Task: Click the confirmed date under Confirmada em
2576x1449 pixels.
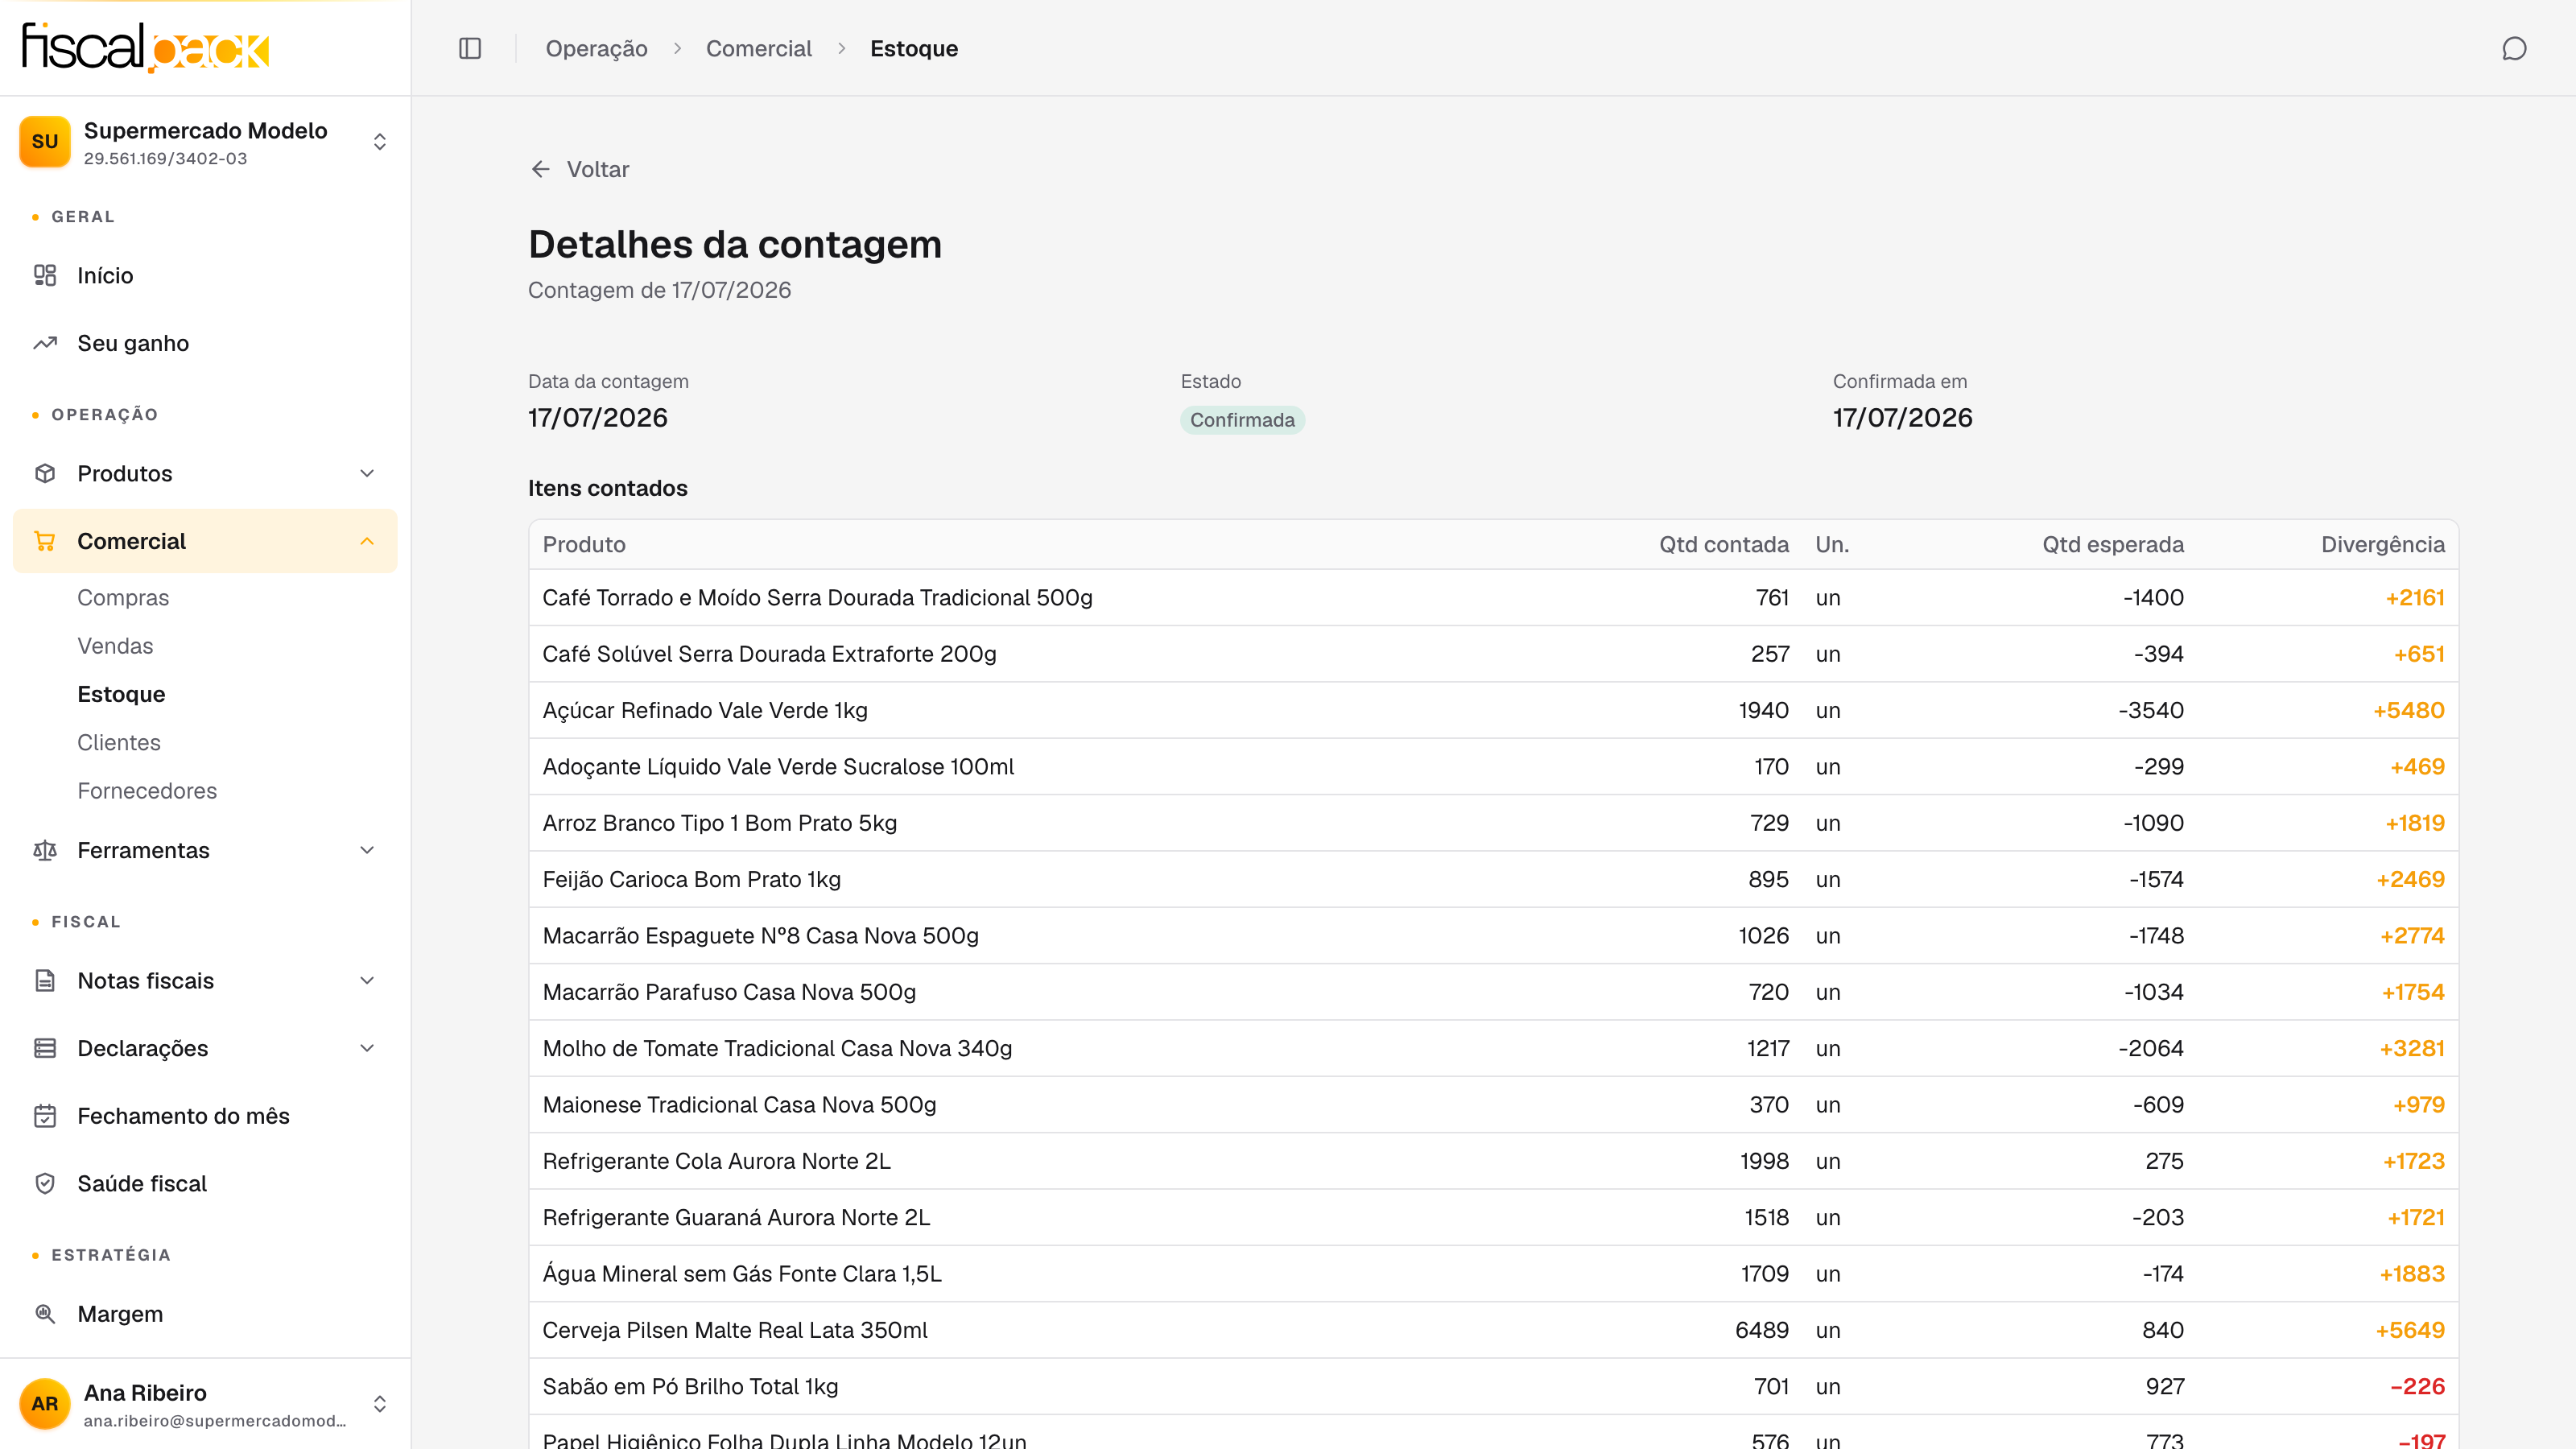Action: pyautogui.click(x=1902, y=417)
